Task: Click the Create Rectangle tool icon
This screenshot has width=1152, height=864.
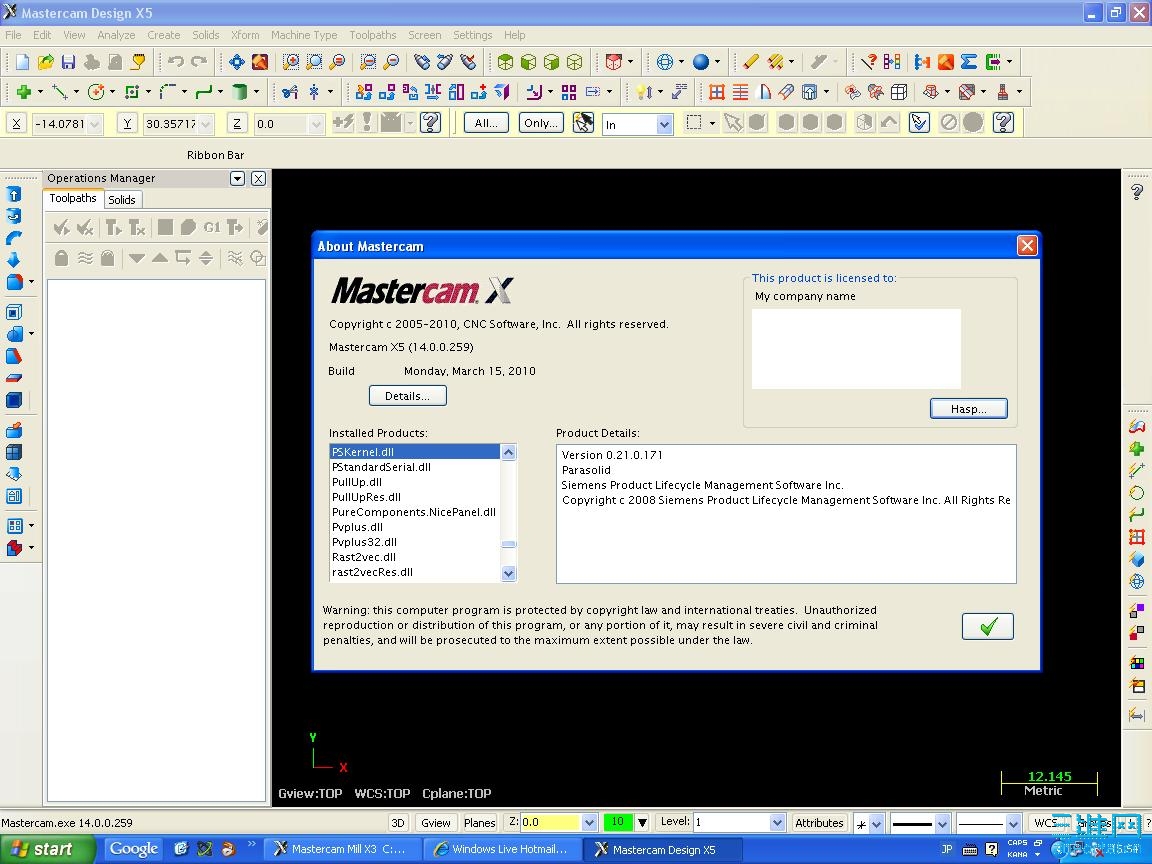Action: 132,92
